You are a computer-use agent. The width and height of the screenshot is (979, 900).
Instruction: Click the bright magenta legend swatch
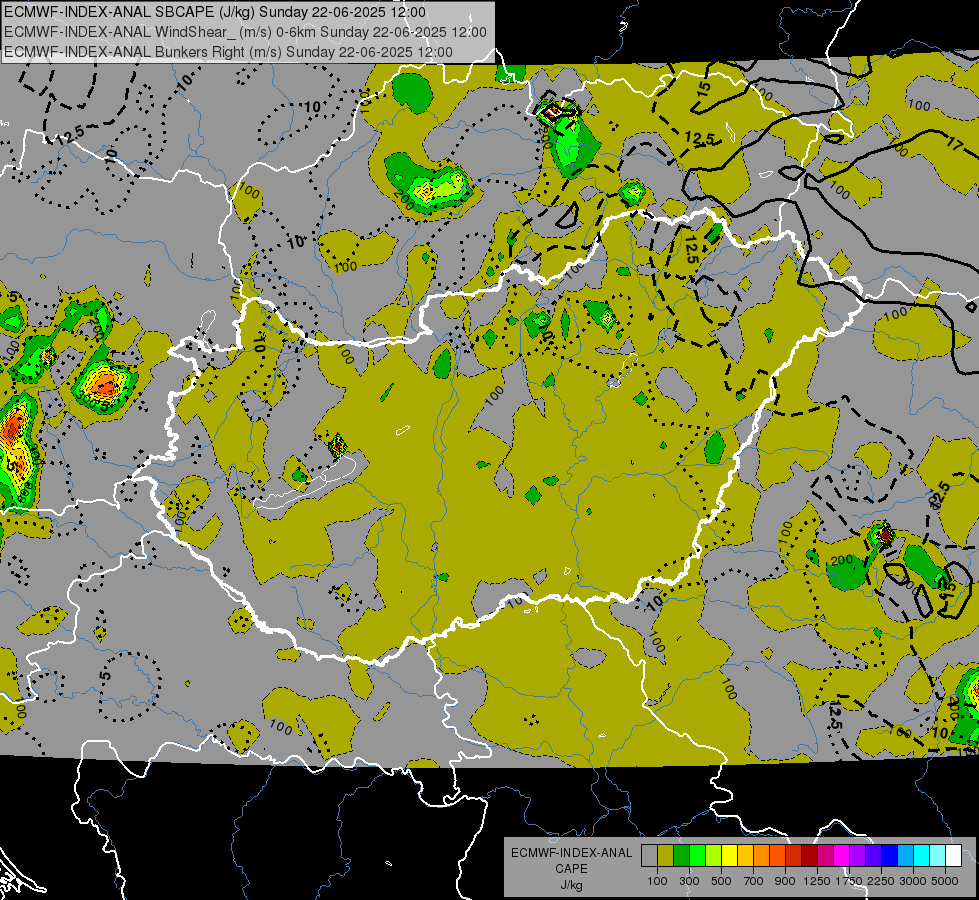[x=842, y=855]
